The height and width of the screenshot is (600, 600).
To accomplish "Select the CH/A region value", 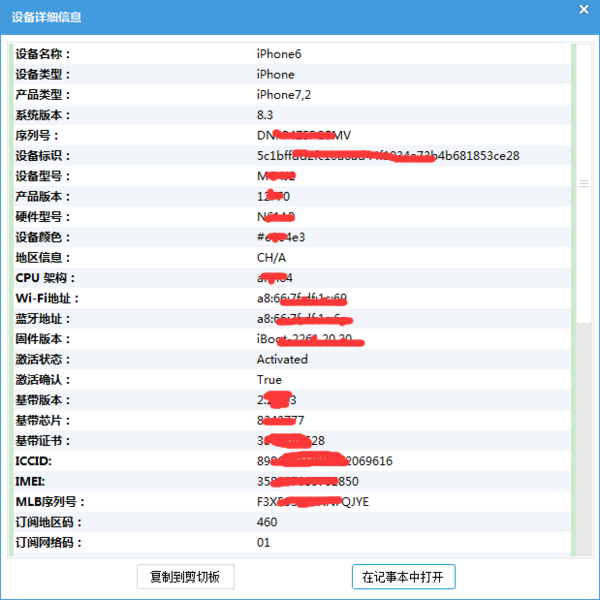I will [x=271, y=258].
